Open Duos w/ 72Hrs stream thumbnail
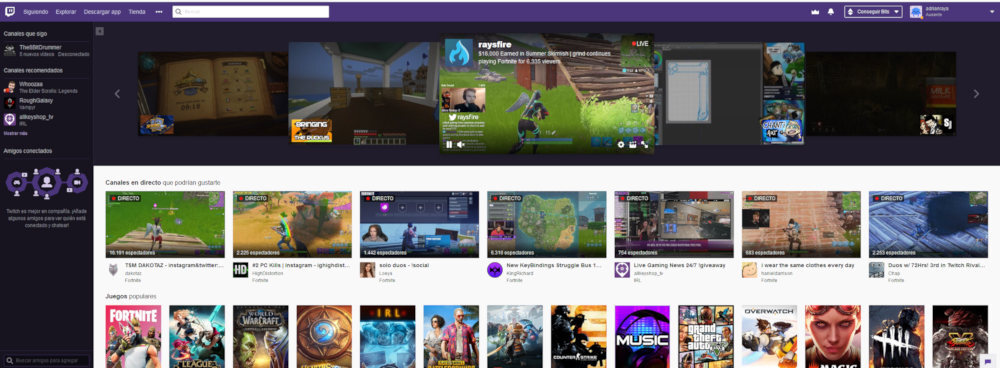This screenshot has height=368, width=1000. [929, 224]
